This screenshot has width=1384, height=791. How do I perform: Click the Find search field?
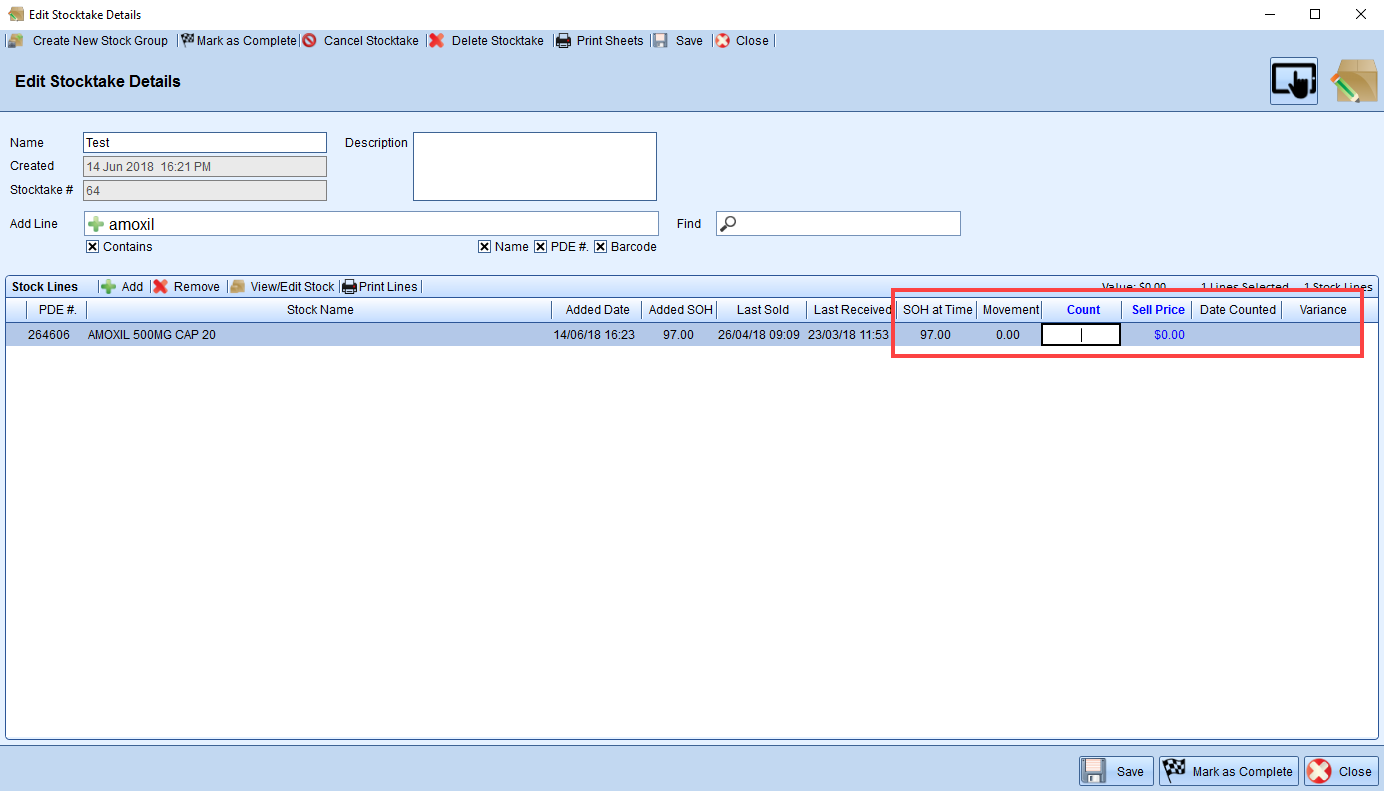coord(838,224)
